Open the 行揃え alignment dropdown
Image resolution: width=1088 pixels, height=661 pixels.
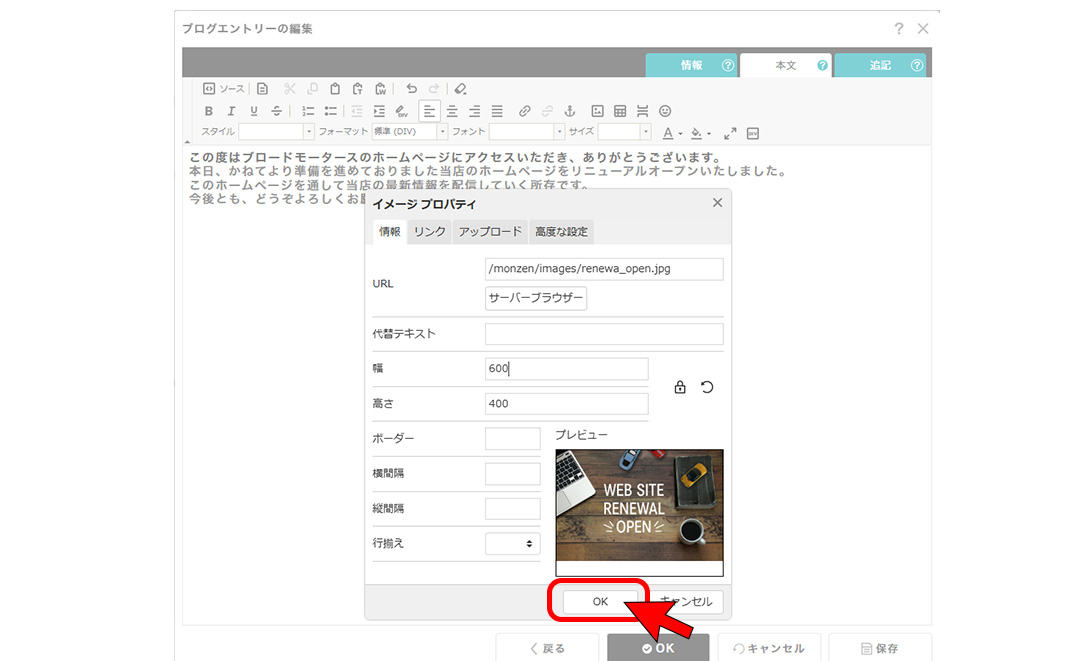tap(512, 544)
